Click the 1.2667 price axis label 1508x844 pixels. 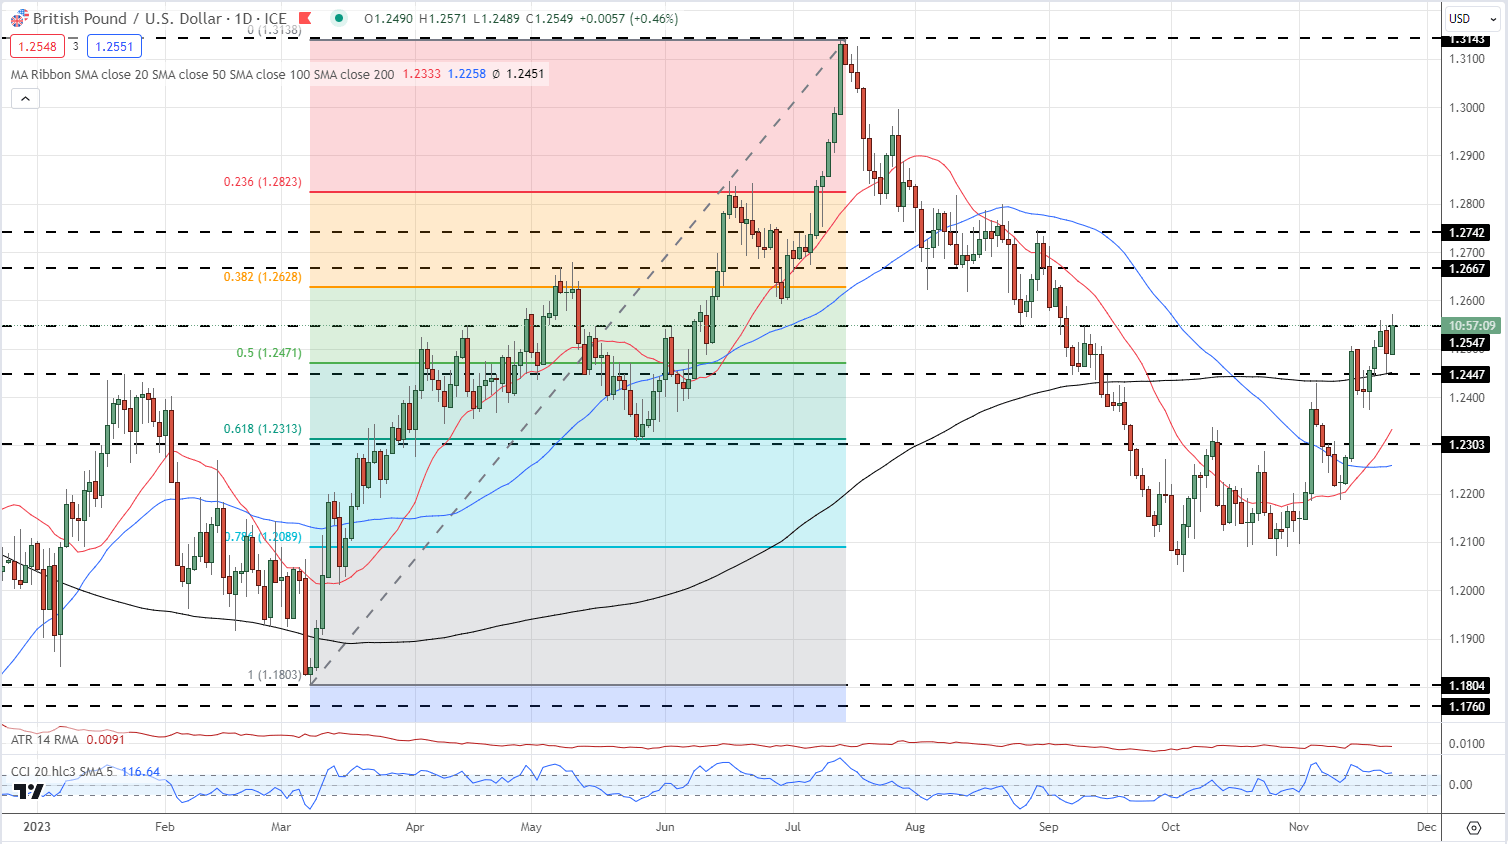(x=1467, y=268)
